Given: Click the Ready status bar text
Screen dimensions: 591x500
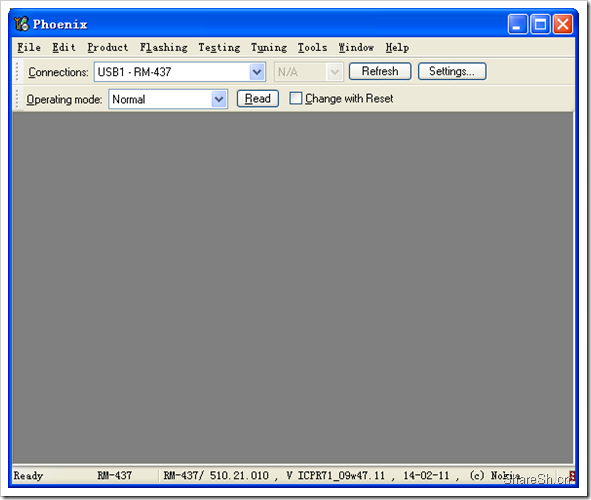Looking at the screenshot, I should 28,476.
